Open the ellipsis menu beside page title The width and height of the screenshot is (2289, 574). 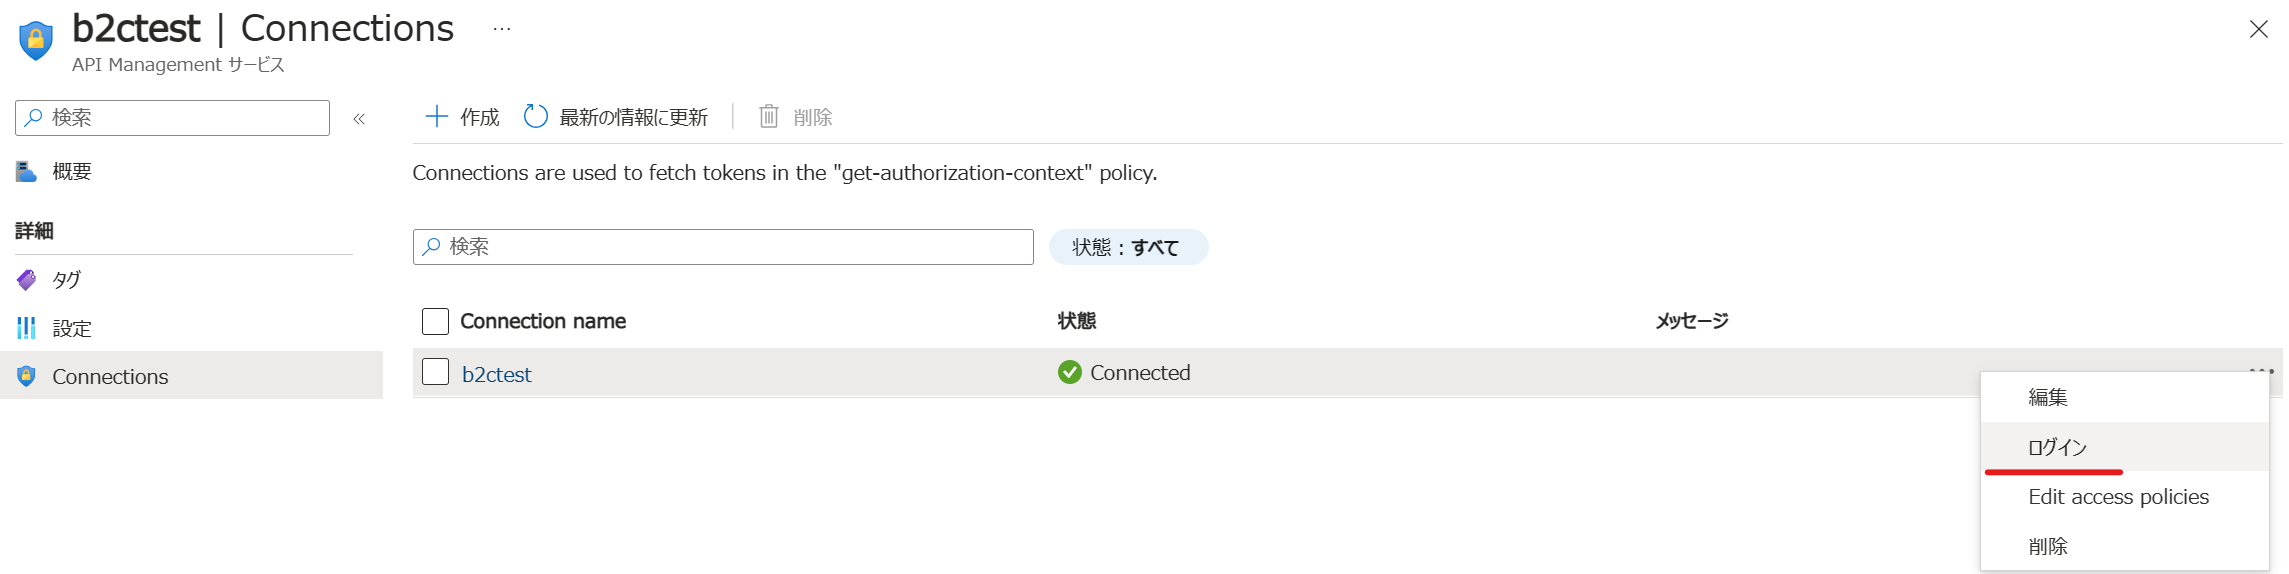502,29
